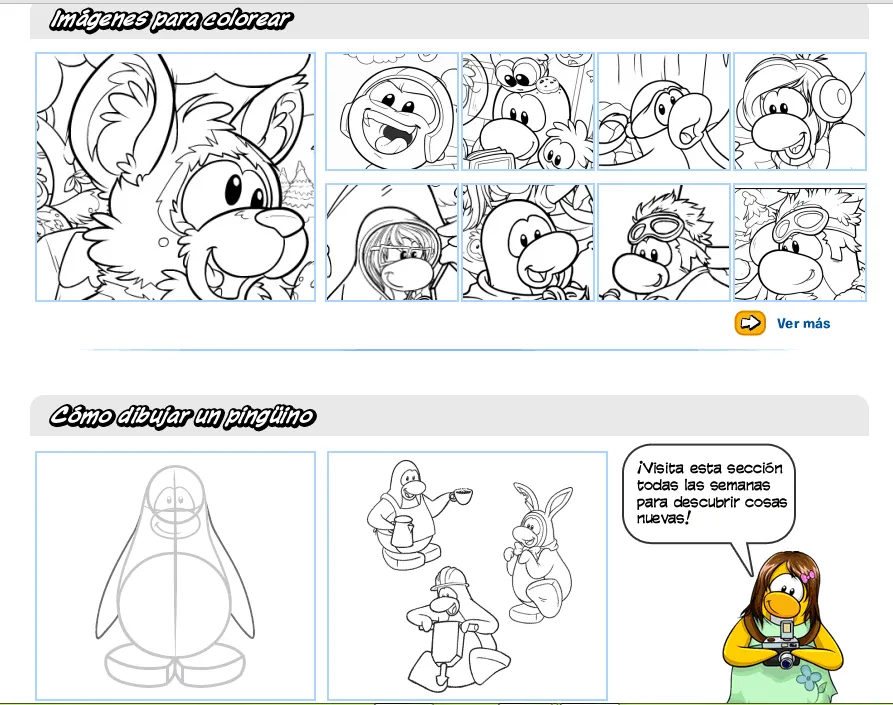Select the penguin wearing headphones coloring page
Viewport: 893px width, 705px height.
click(x=800, y=110)
